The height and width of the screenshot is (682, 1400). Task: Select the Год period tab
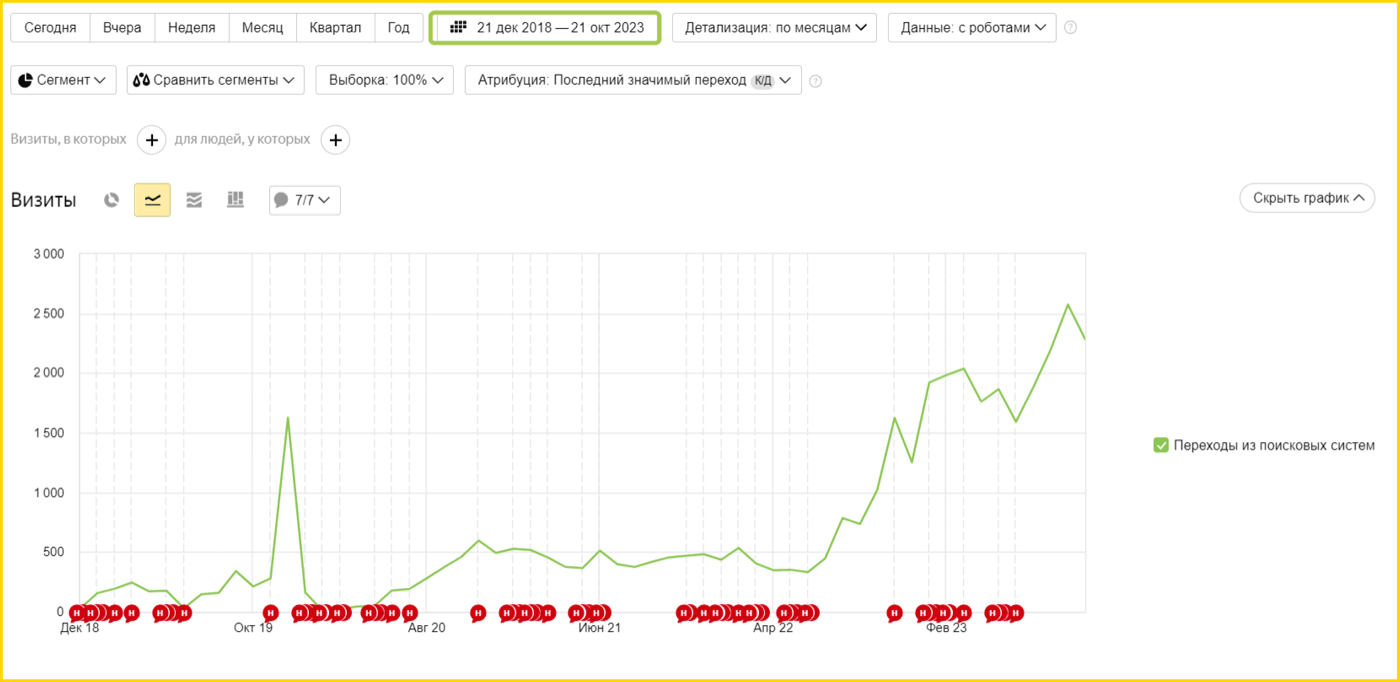399,28
